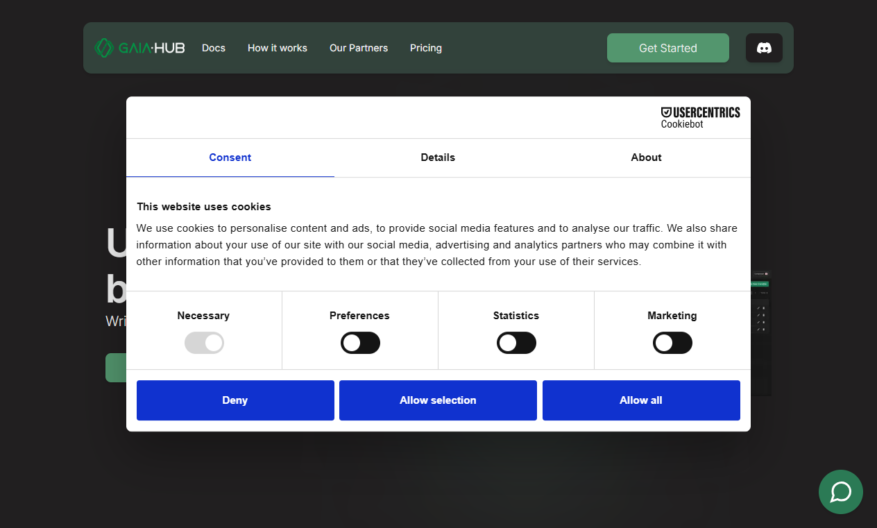Screen dimensions: 877x528
Task: Click the Usercentrics Cookiebot logo
Action: [700, 117]
